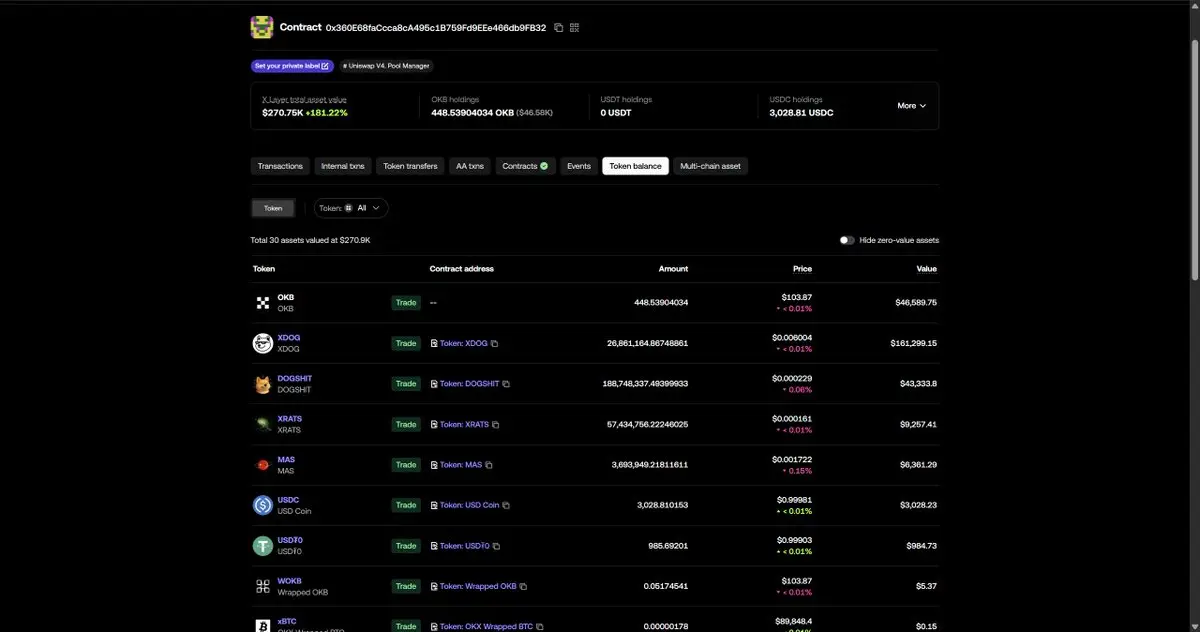
Task: Copy the XRATS contract address
Action: tap(496, 425)
